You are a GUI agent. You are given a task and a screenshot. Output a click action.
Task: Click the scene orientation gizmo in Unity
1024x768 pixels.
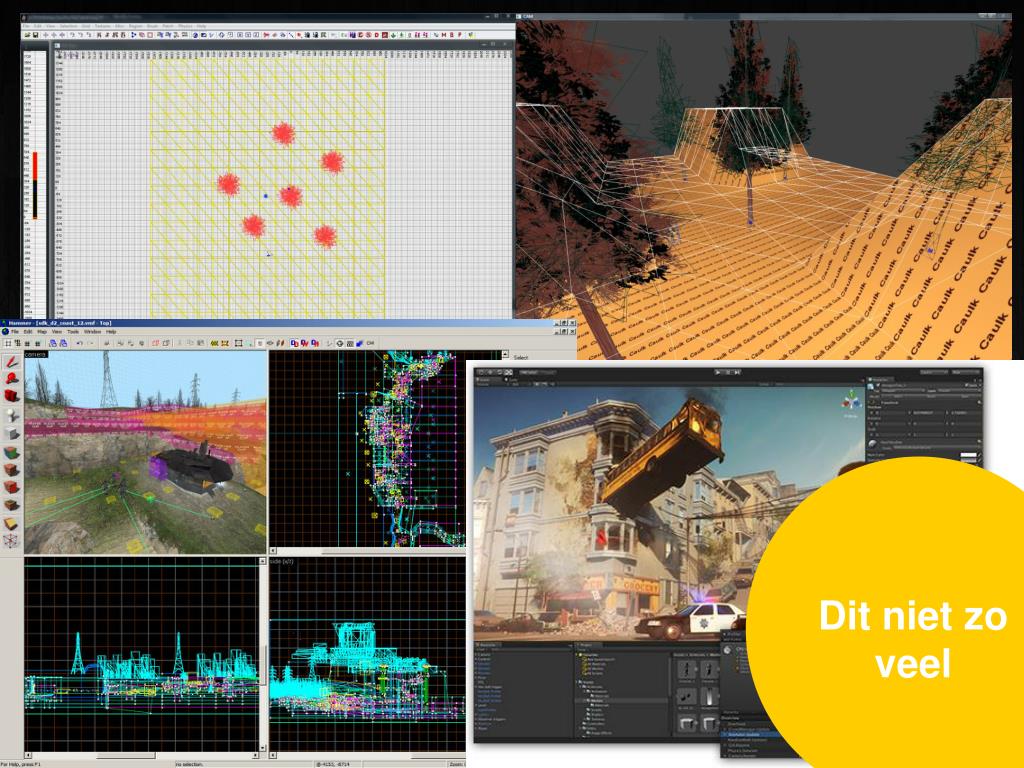pos(851,401)
